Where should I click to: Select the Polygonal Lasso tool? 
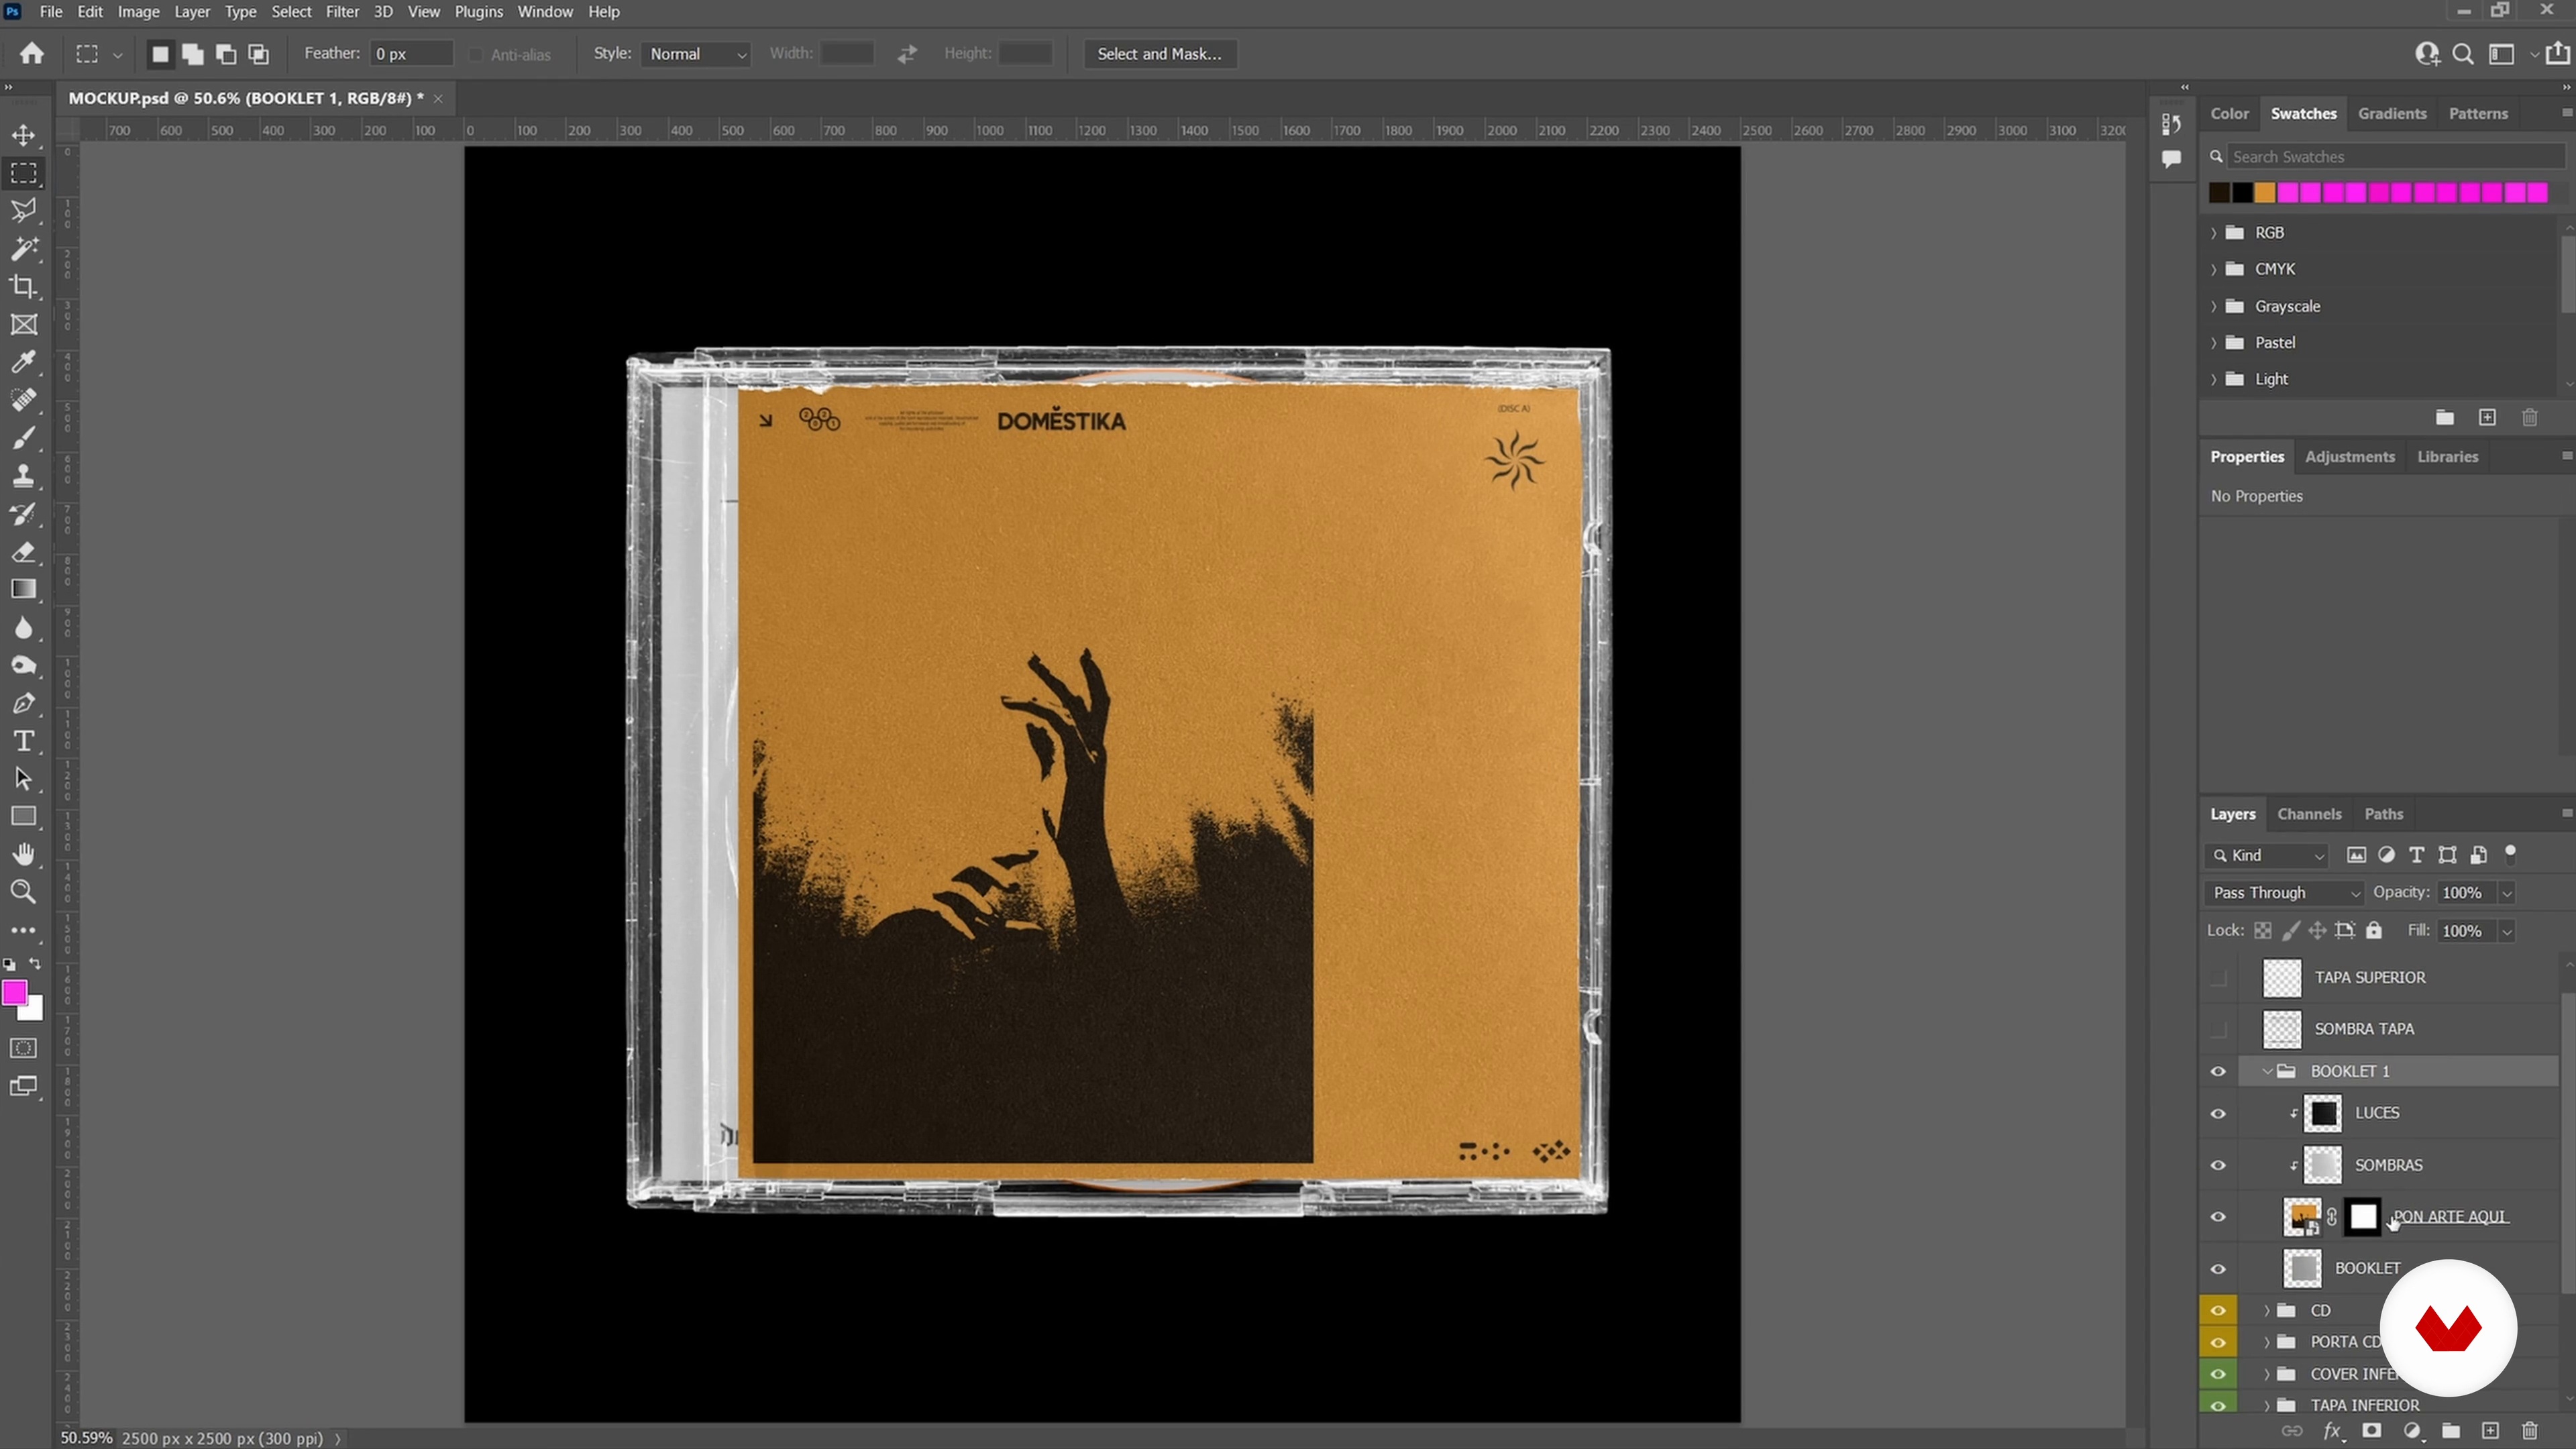24,210
